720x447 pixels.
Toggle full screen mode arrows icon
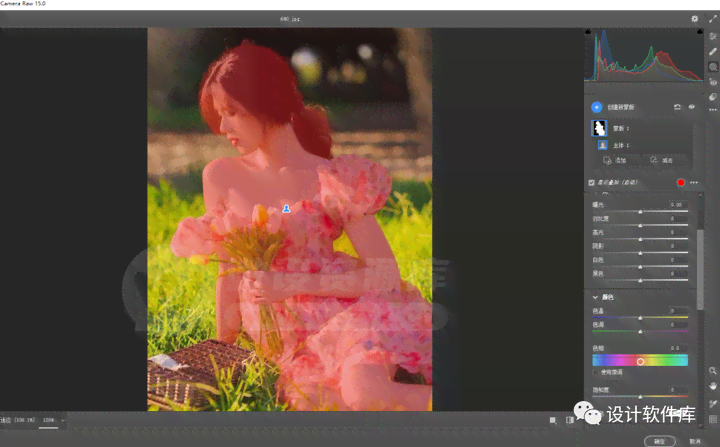click(x=713, y=19)
